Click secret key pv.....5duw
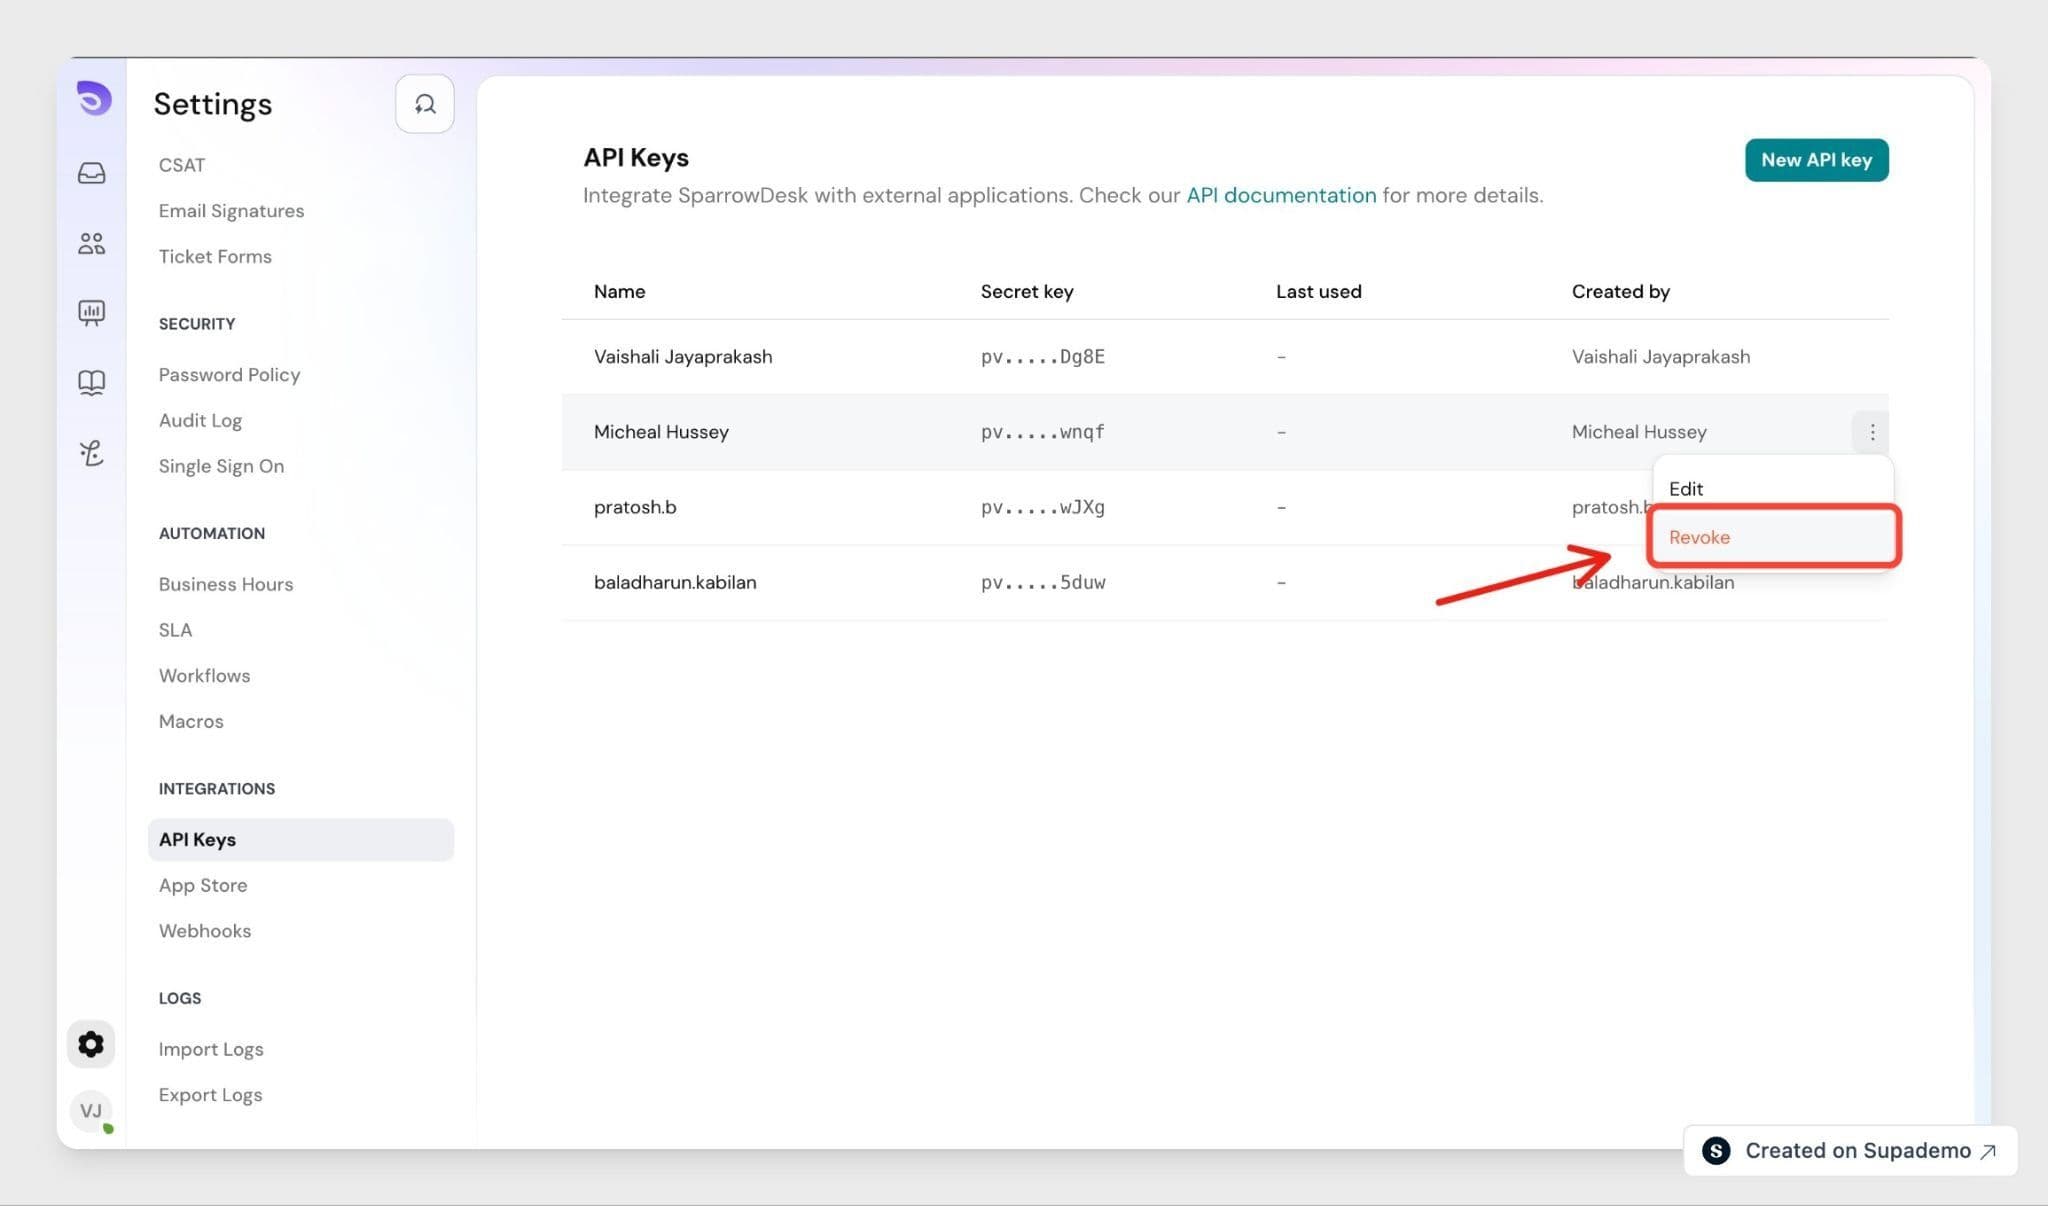 [x=1043, y=582]
